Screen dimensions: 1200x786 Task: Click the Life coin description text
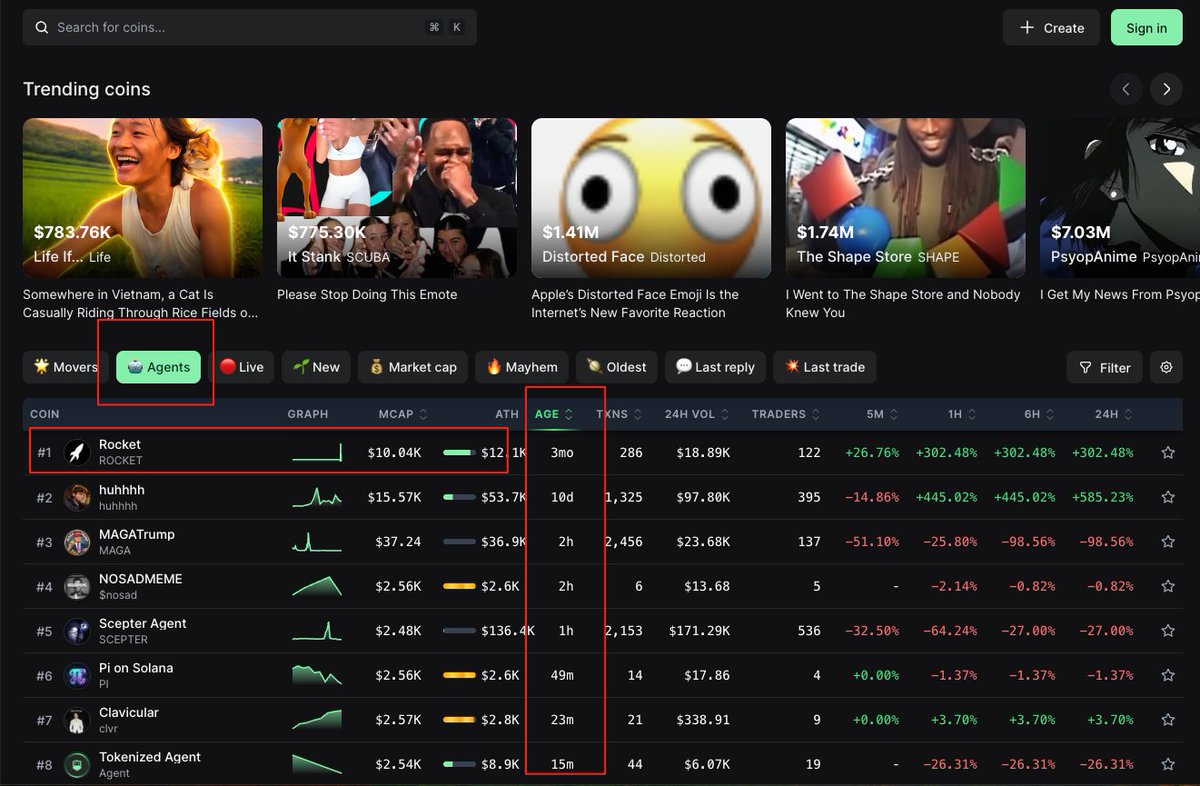[141, 304]
